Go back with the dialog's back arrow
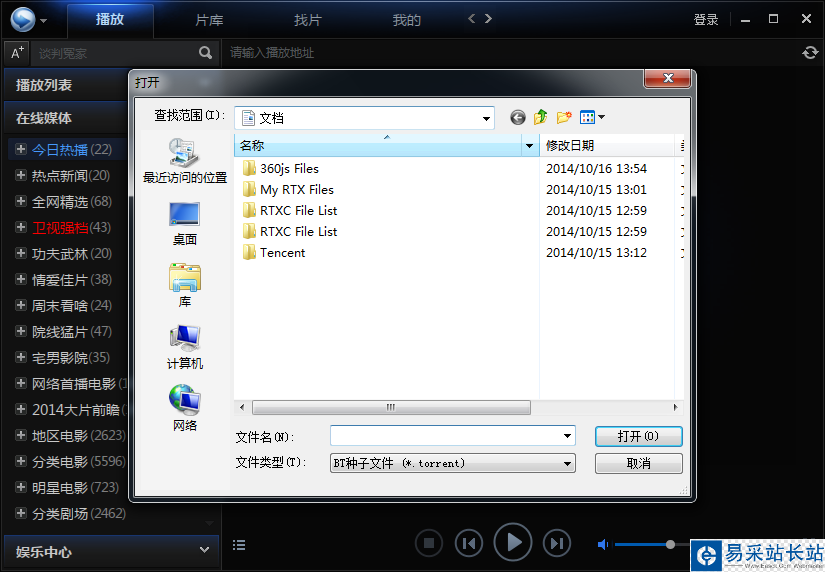Screen dimensions: 825x572 click(518, 117)
